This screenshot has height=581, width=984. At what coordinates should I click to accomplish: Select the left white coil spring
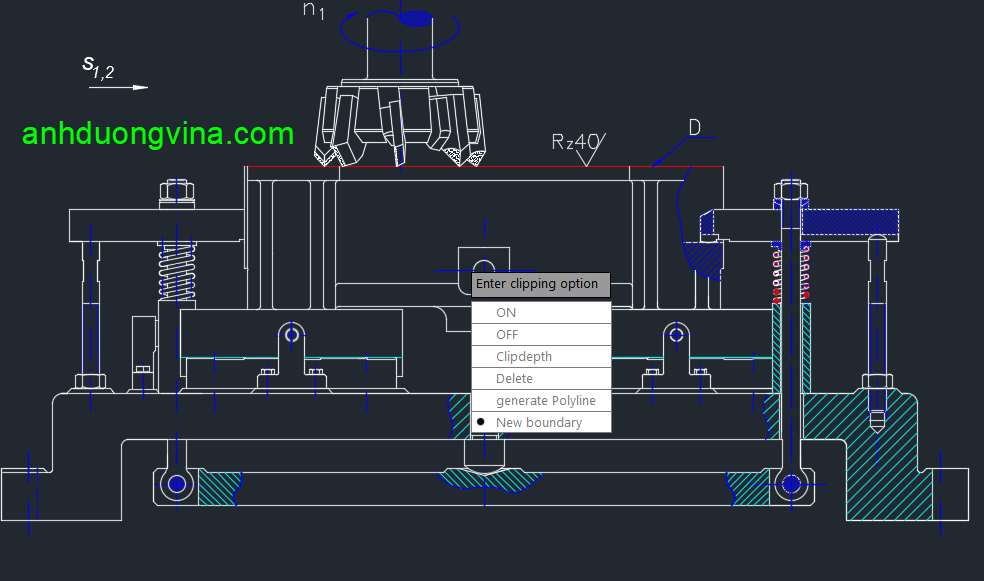176,272
